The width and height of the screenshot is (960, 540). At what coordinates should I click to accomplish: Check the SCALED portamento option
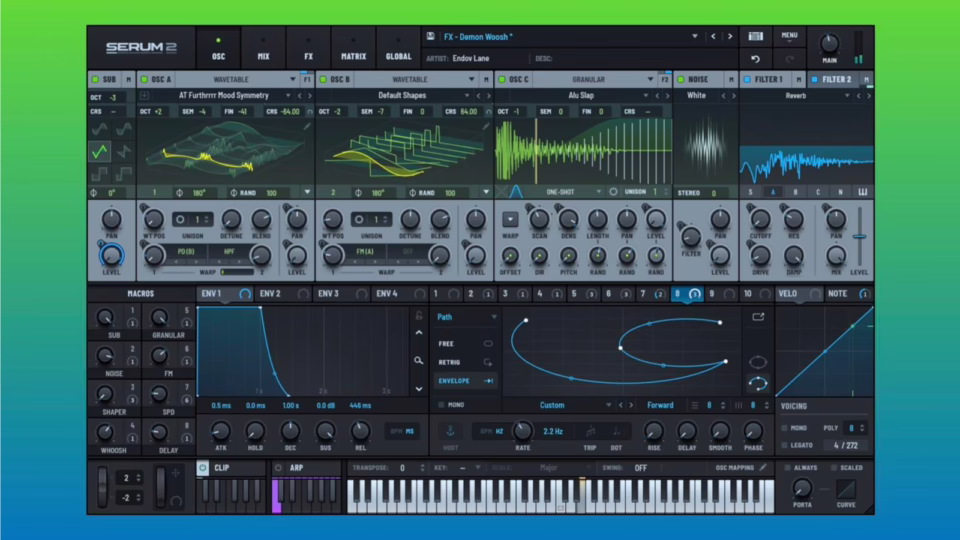coord(834,468)
